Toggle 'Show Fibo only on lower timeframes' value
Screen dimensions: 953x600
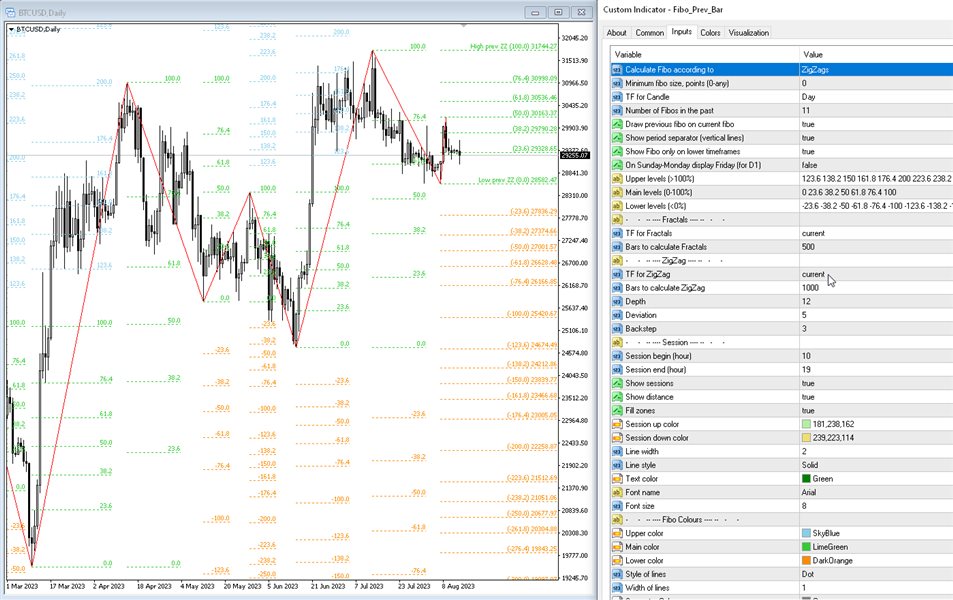pyautogui.click(x=808, y=151)
